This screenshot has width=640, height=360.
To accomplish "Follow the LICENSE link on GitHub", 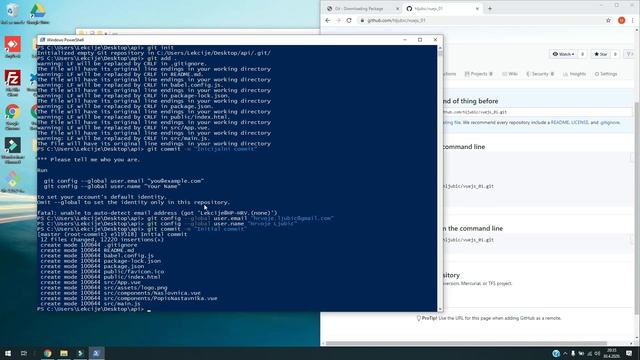I will (x=580, y=122).
